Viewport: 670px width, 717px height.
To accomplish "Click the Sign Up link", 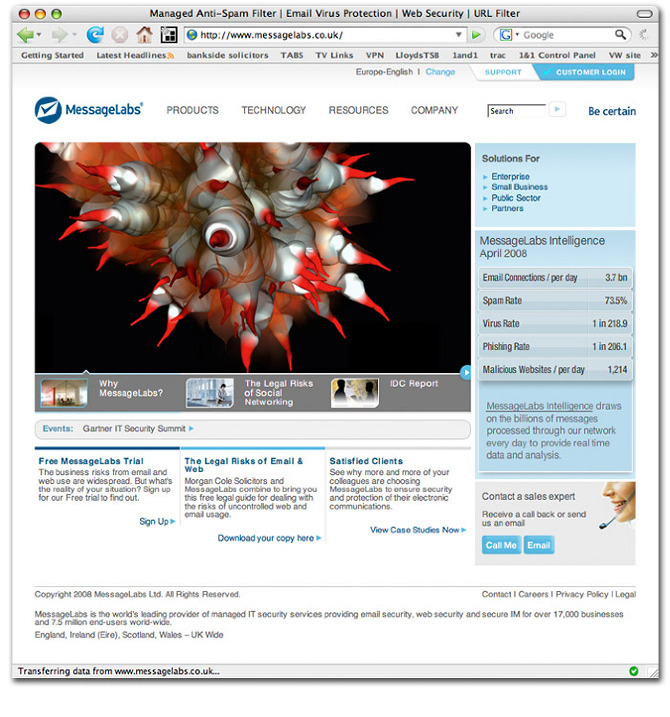I will (x=157, y=521).
